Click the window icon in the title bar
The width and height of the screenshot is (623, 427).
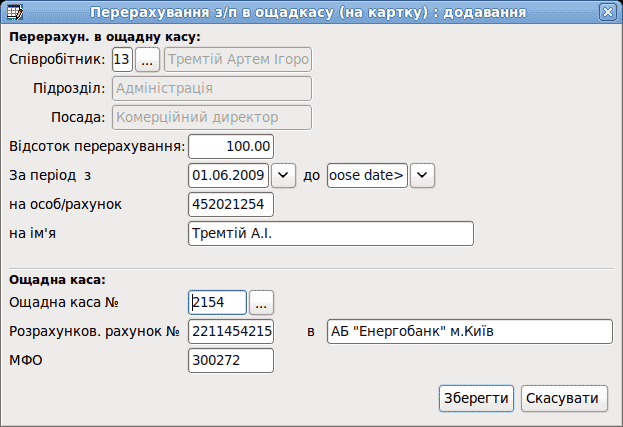[15, 12]
